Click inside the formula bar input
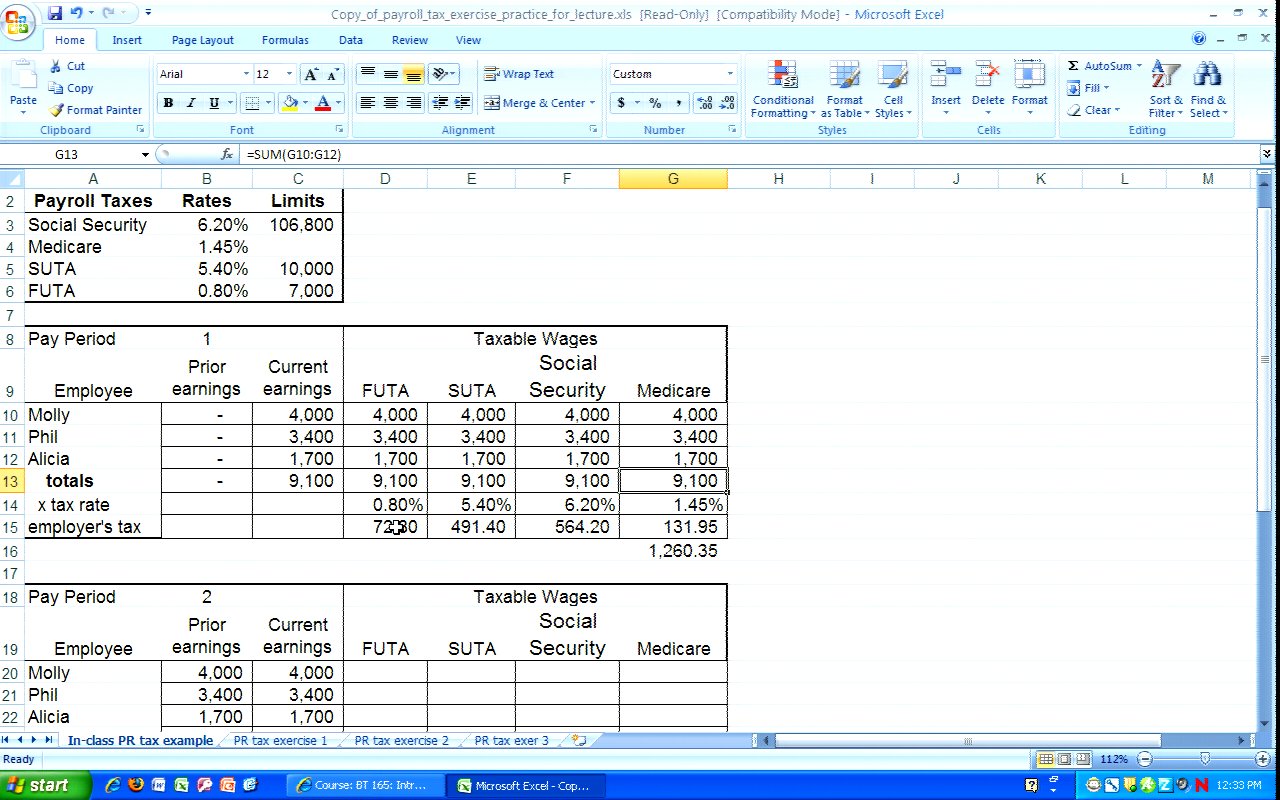The width and height of the screenshot is (1280, 800). pyautogui.click(x=700, y=155)
